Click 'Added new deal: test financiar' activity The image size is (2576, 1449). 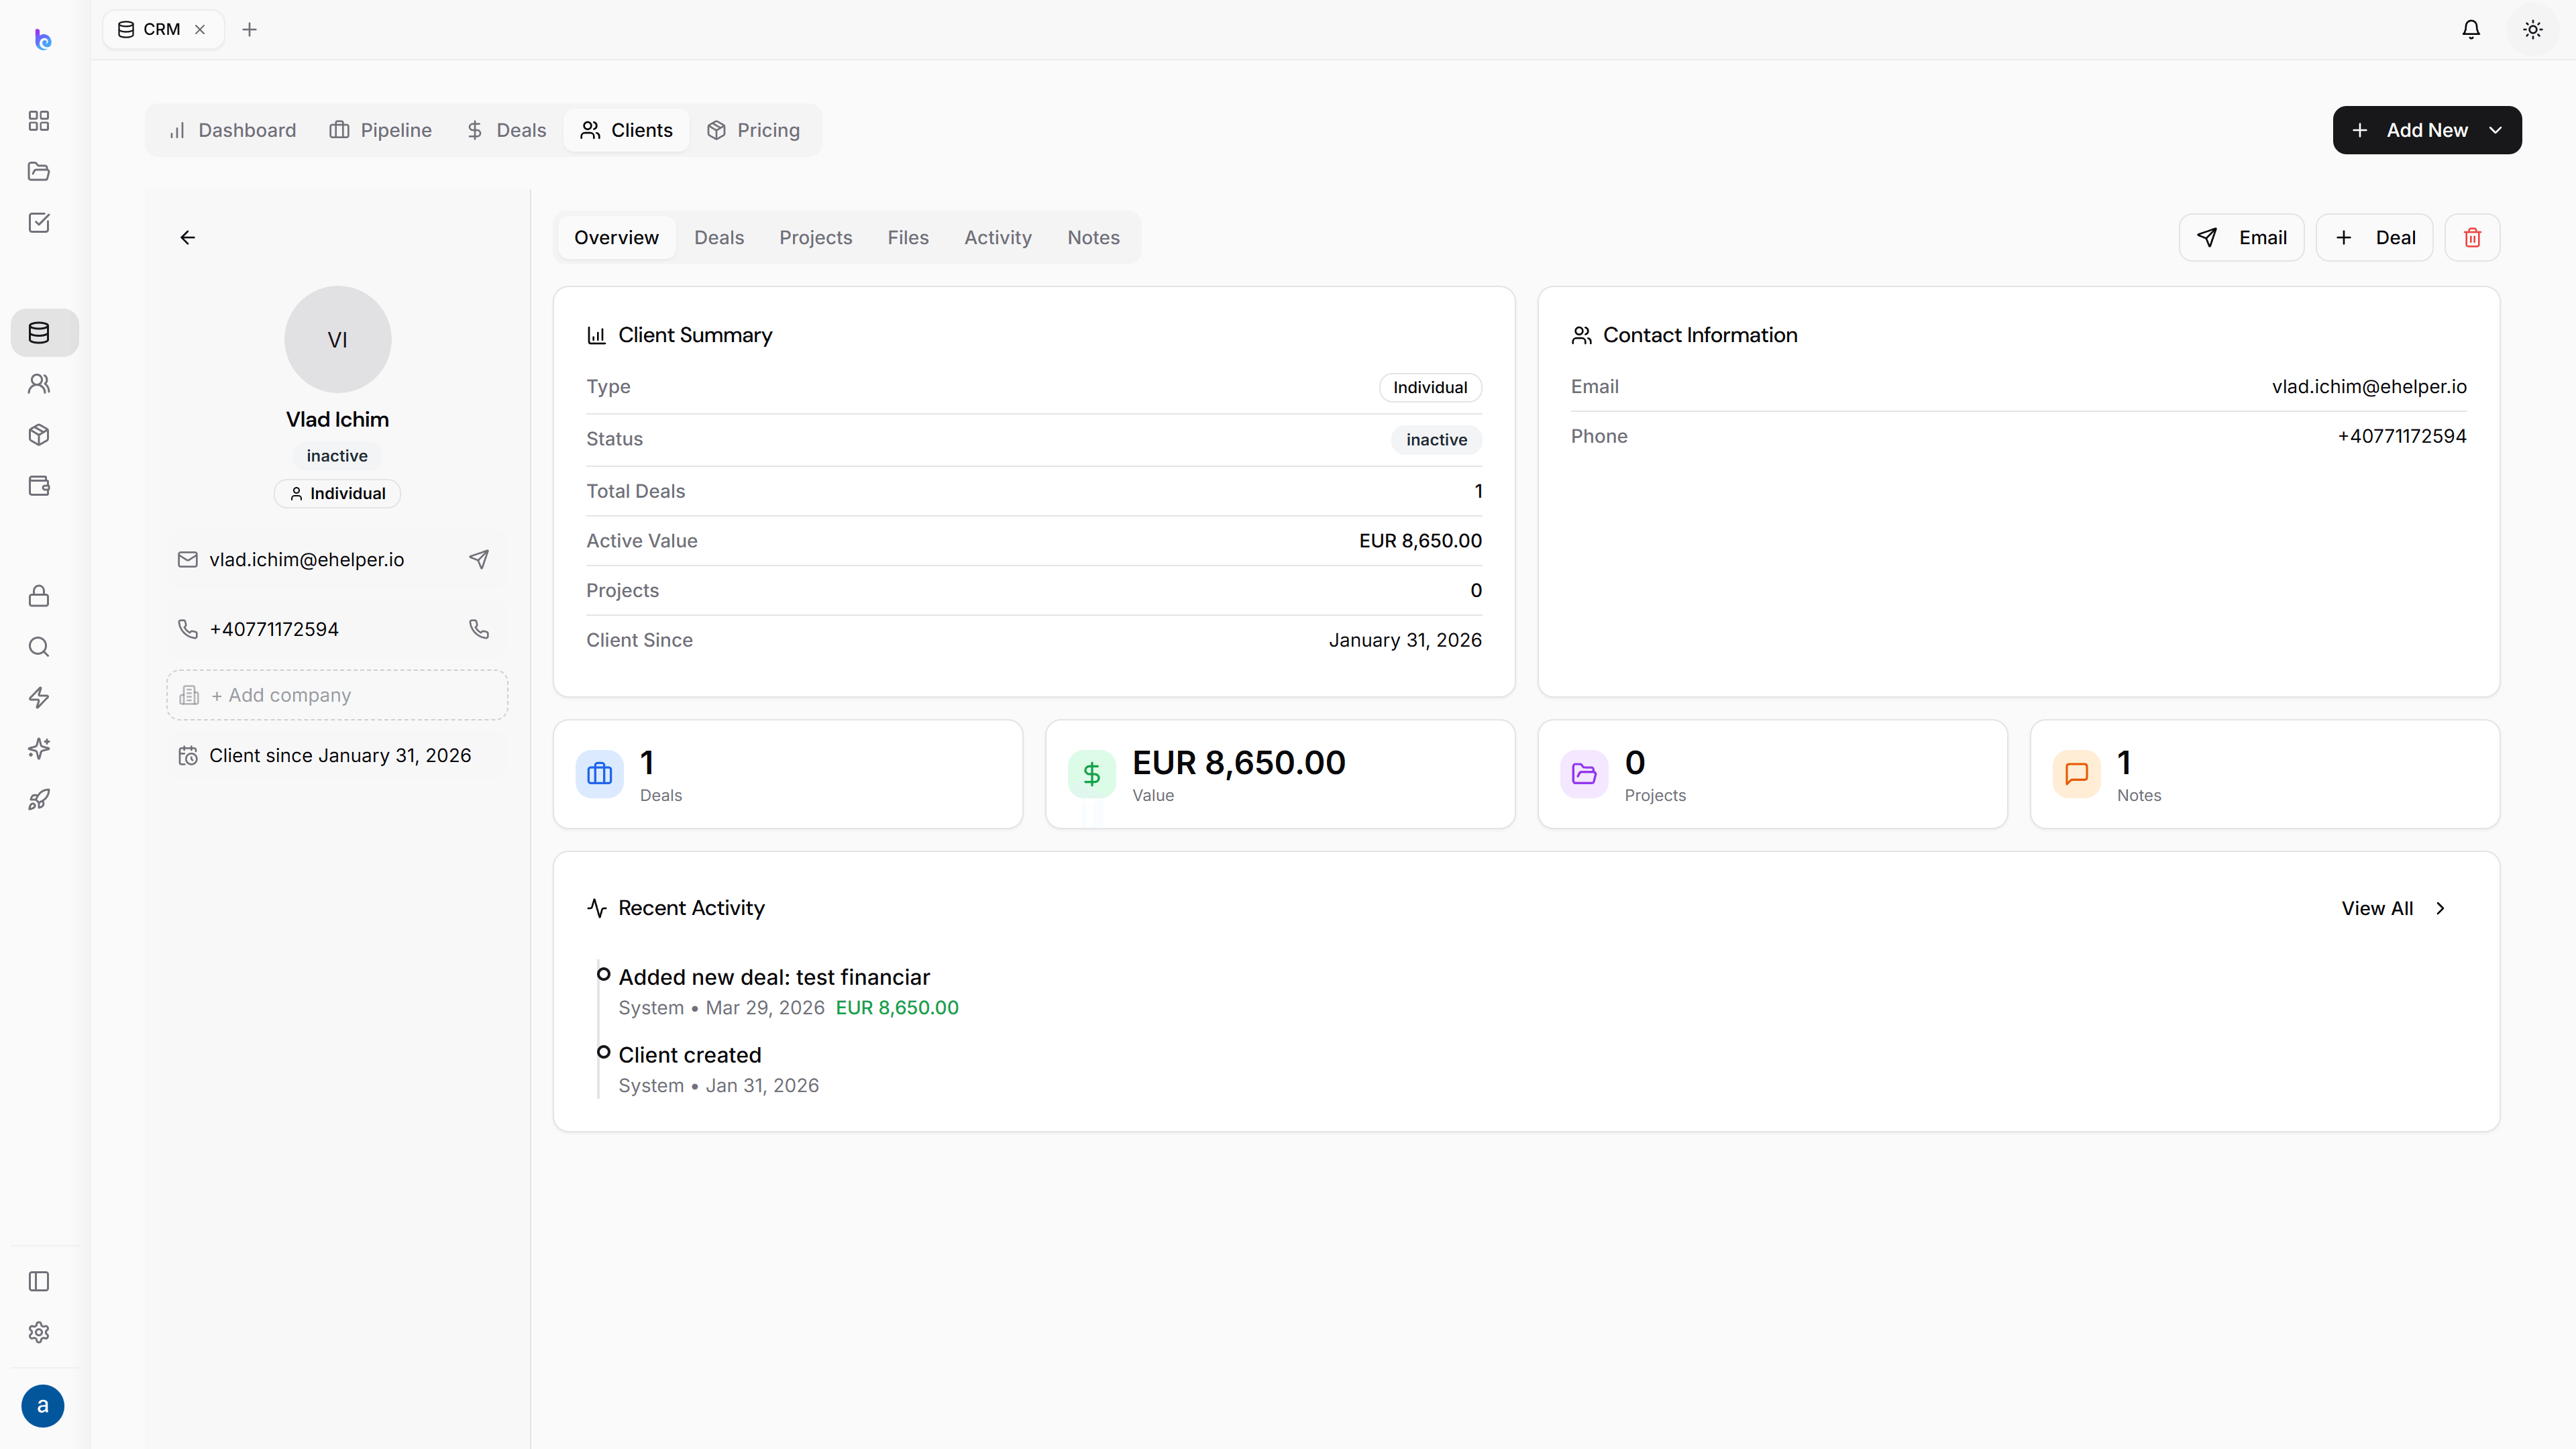coord(774,978)
